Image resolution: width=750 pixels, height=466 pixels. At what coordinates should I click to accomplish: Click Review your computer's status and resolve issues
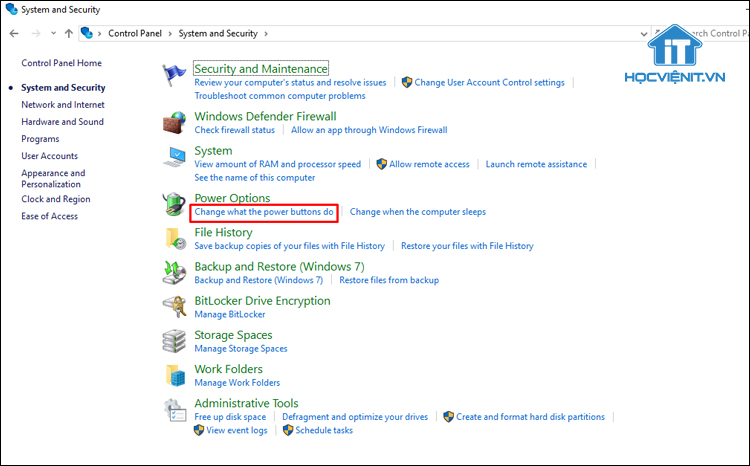pos(290,83)
